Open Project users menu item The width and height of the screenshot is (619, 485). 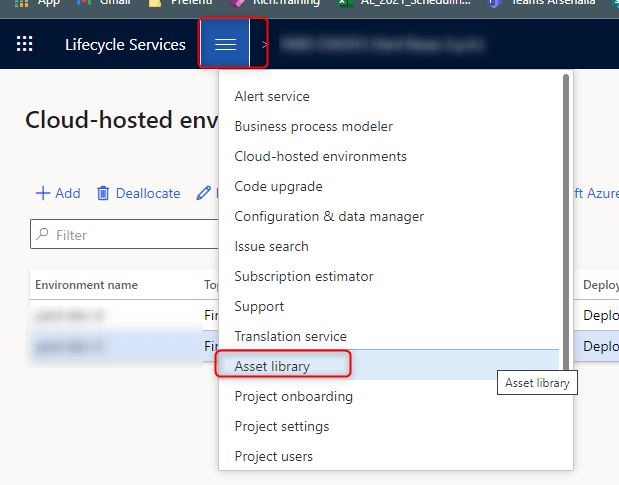click(x=273, y=457)
